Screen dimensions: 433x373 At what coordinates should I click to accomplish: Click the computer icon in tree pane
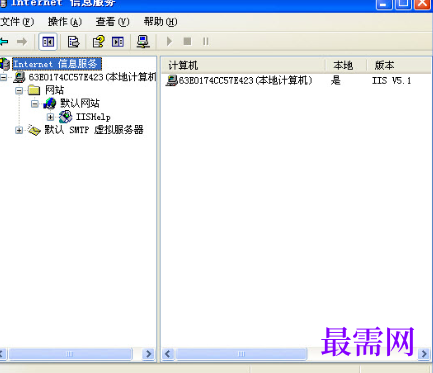click(19, 77)
